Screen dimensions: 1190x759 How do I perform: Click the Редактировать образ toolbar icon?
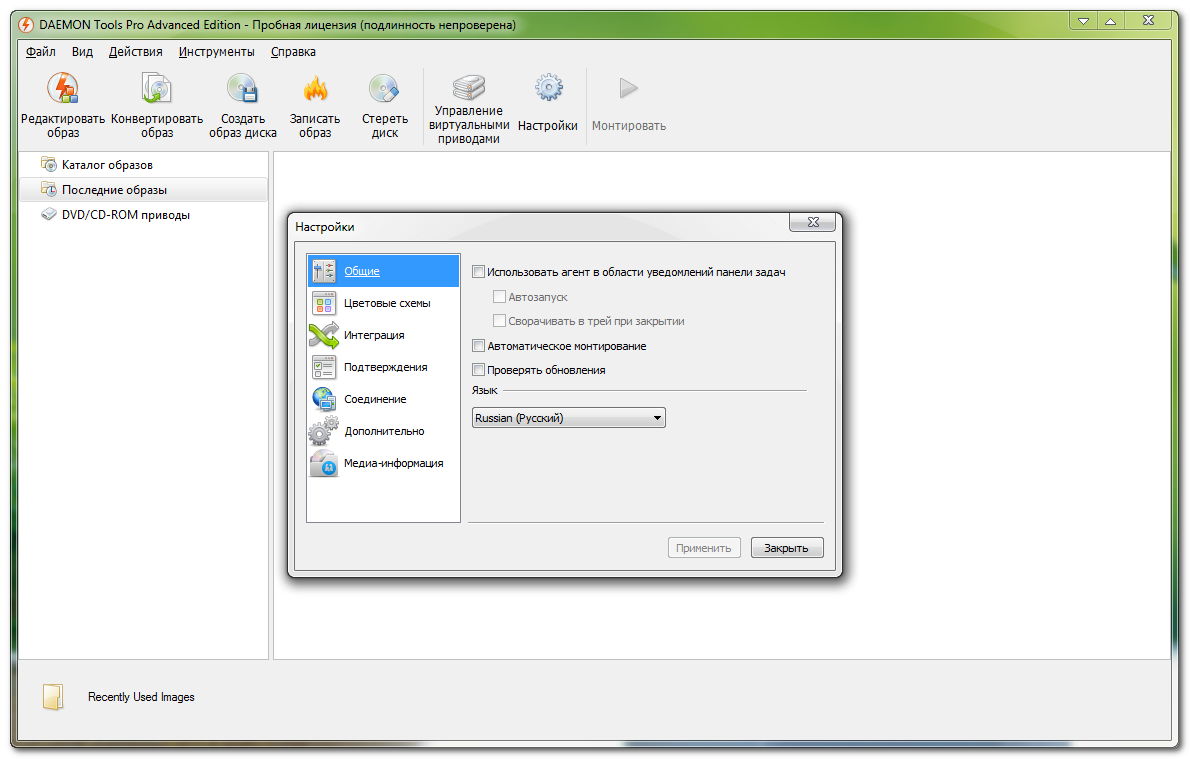tap(63, 90)
